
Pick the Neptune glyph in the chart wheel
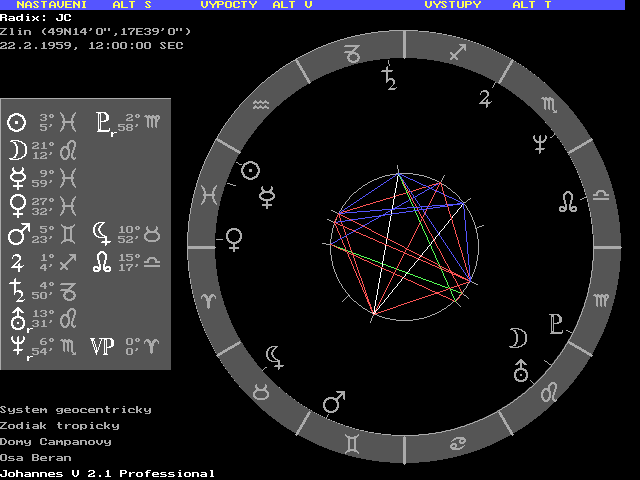point(540,143)
